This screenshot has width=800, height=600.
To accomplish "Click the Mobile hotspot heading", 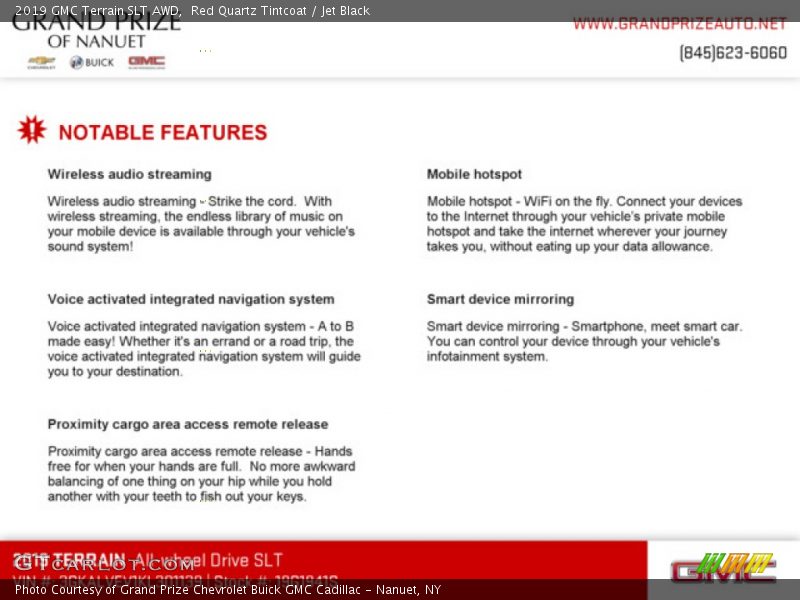I will 474,174.
